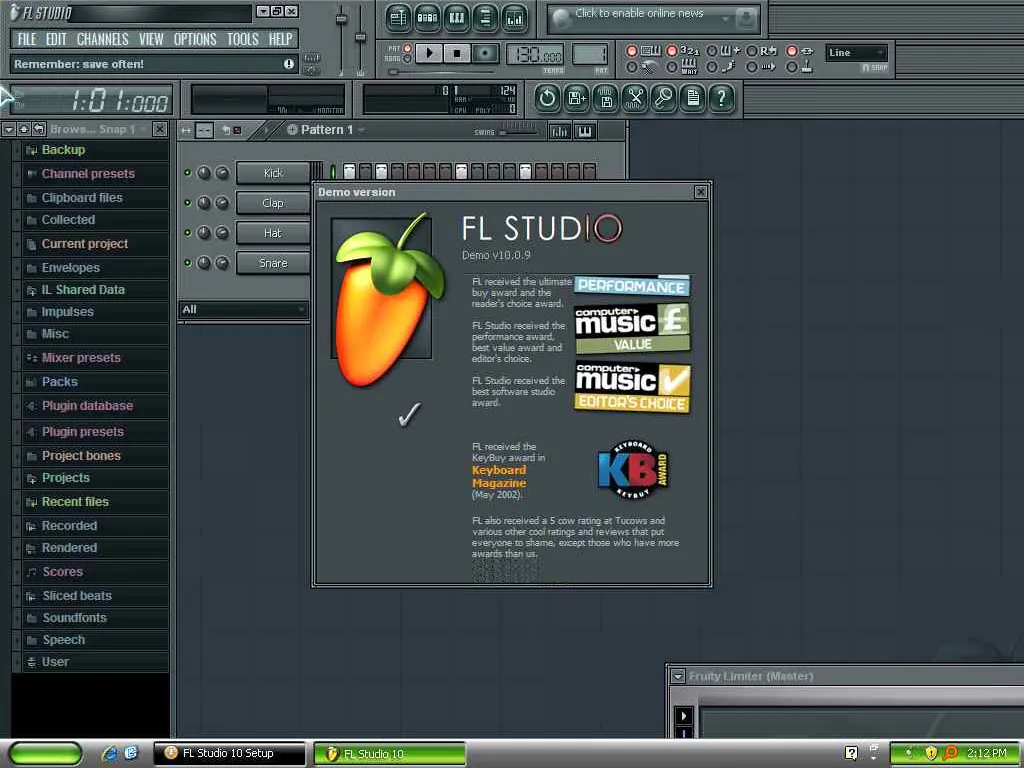Open the EDIT menu
1024x768 pixels.
point(56,39)
